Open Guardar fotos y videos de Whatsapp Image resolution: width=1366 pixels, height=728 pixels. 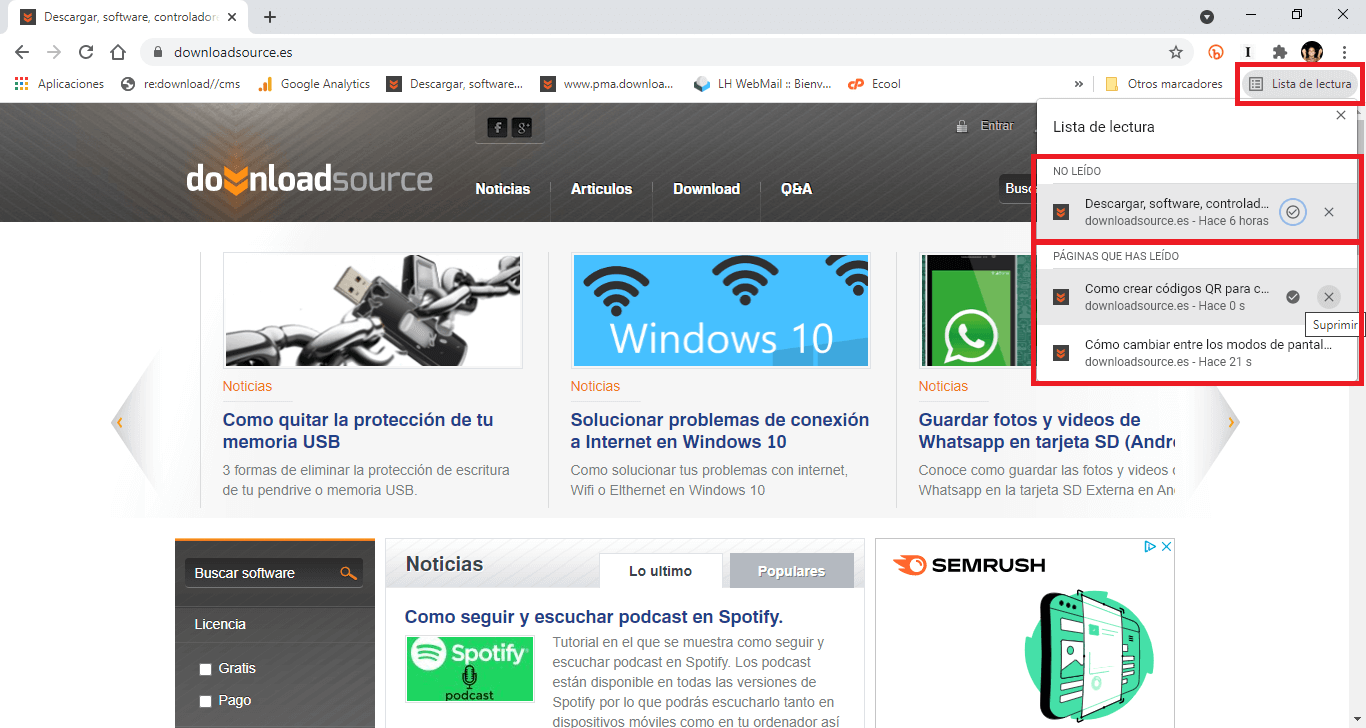(1046, 431)
